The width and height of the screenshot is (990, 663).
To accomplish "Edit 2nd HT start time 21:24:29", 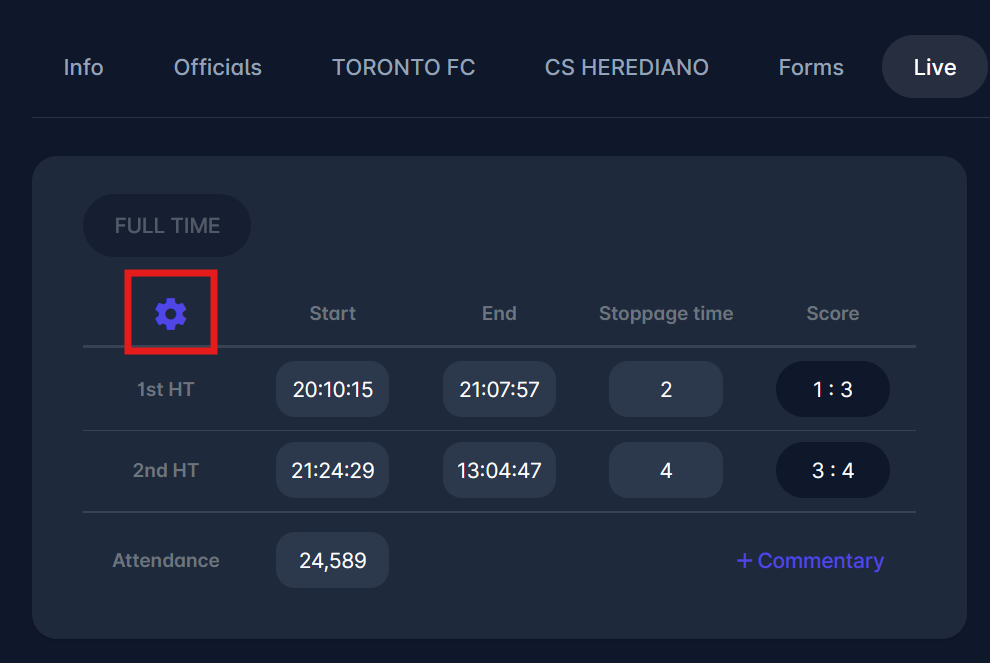I will [x=333, y=470].
